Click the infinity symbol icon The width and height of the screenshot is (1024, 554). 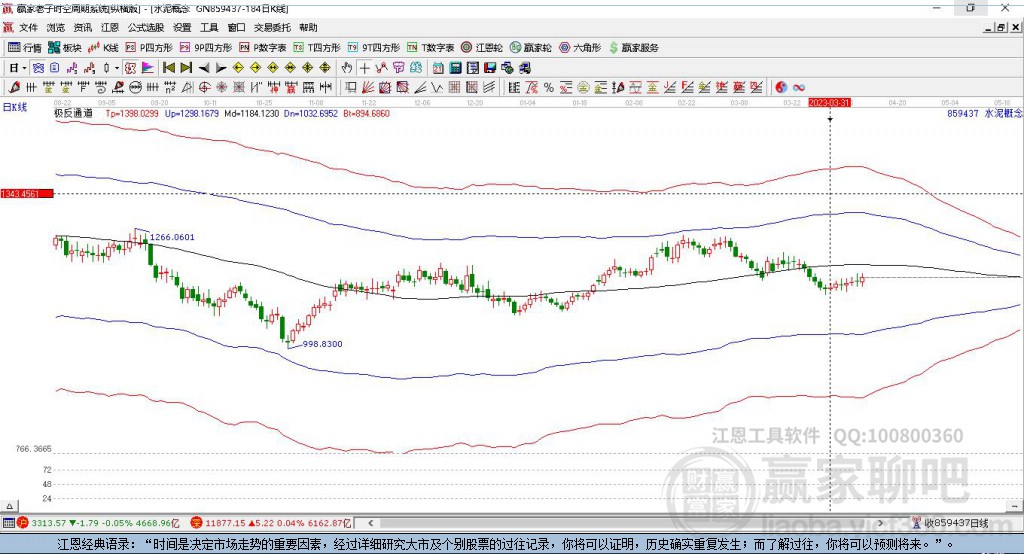(799, 88)
